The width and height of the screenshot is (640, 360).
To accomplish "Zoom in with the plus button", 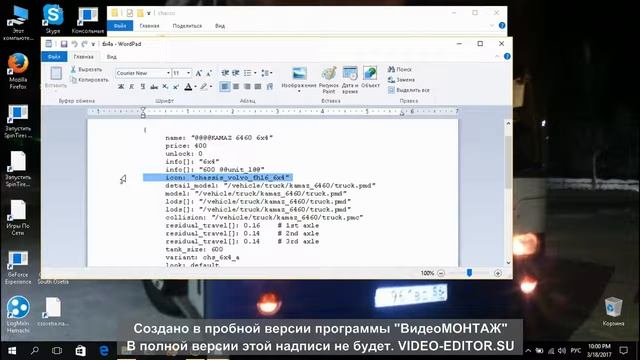I will tap(498, 273).
